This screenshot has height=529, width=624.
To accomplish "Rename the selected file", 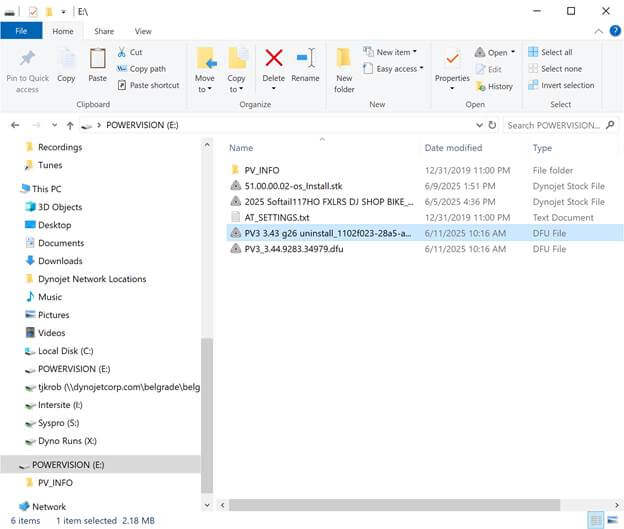I will (x=305, y=66).
